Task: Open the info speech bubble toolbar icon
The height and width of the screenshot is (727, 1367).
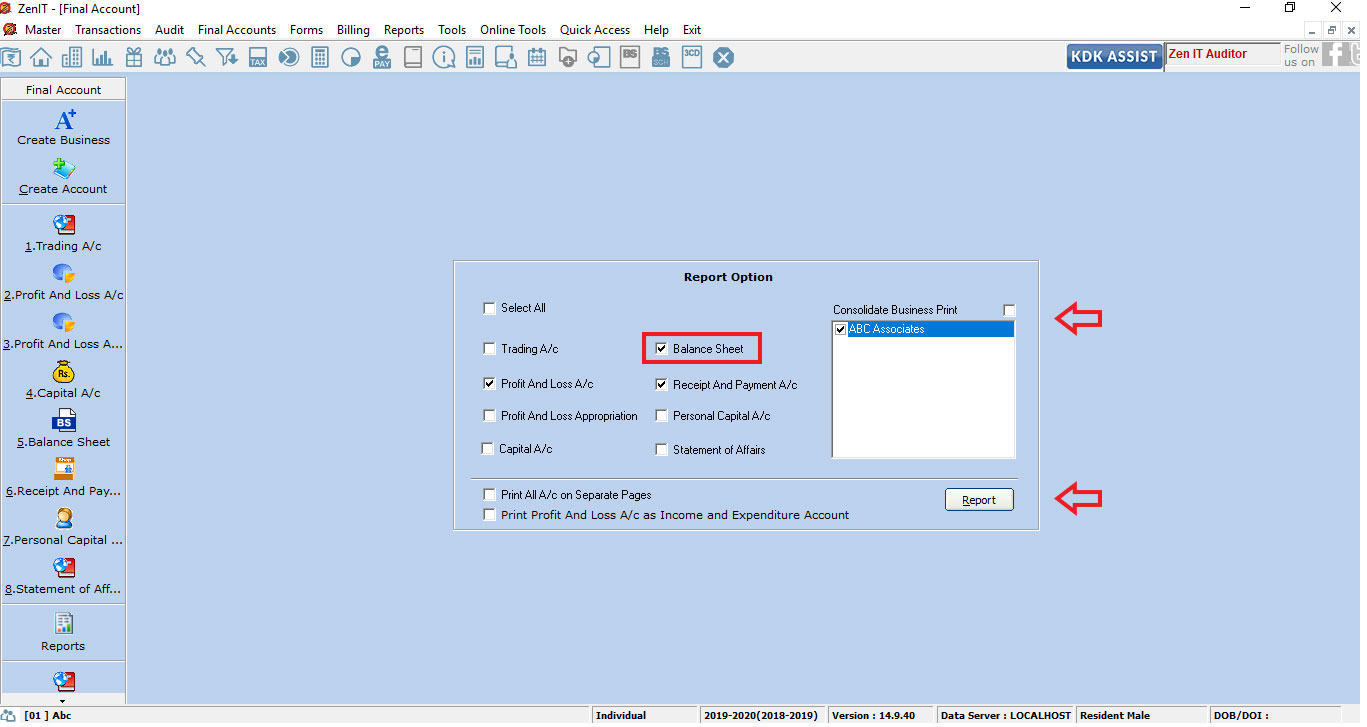Action: (x=444, y=57)
